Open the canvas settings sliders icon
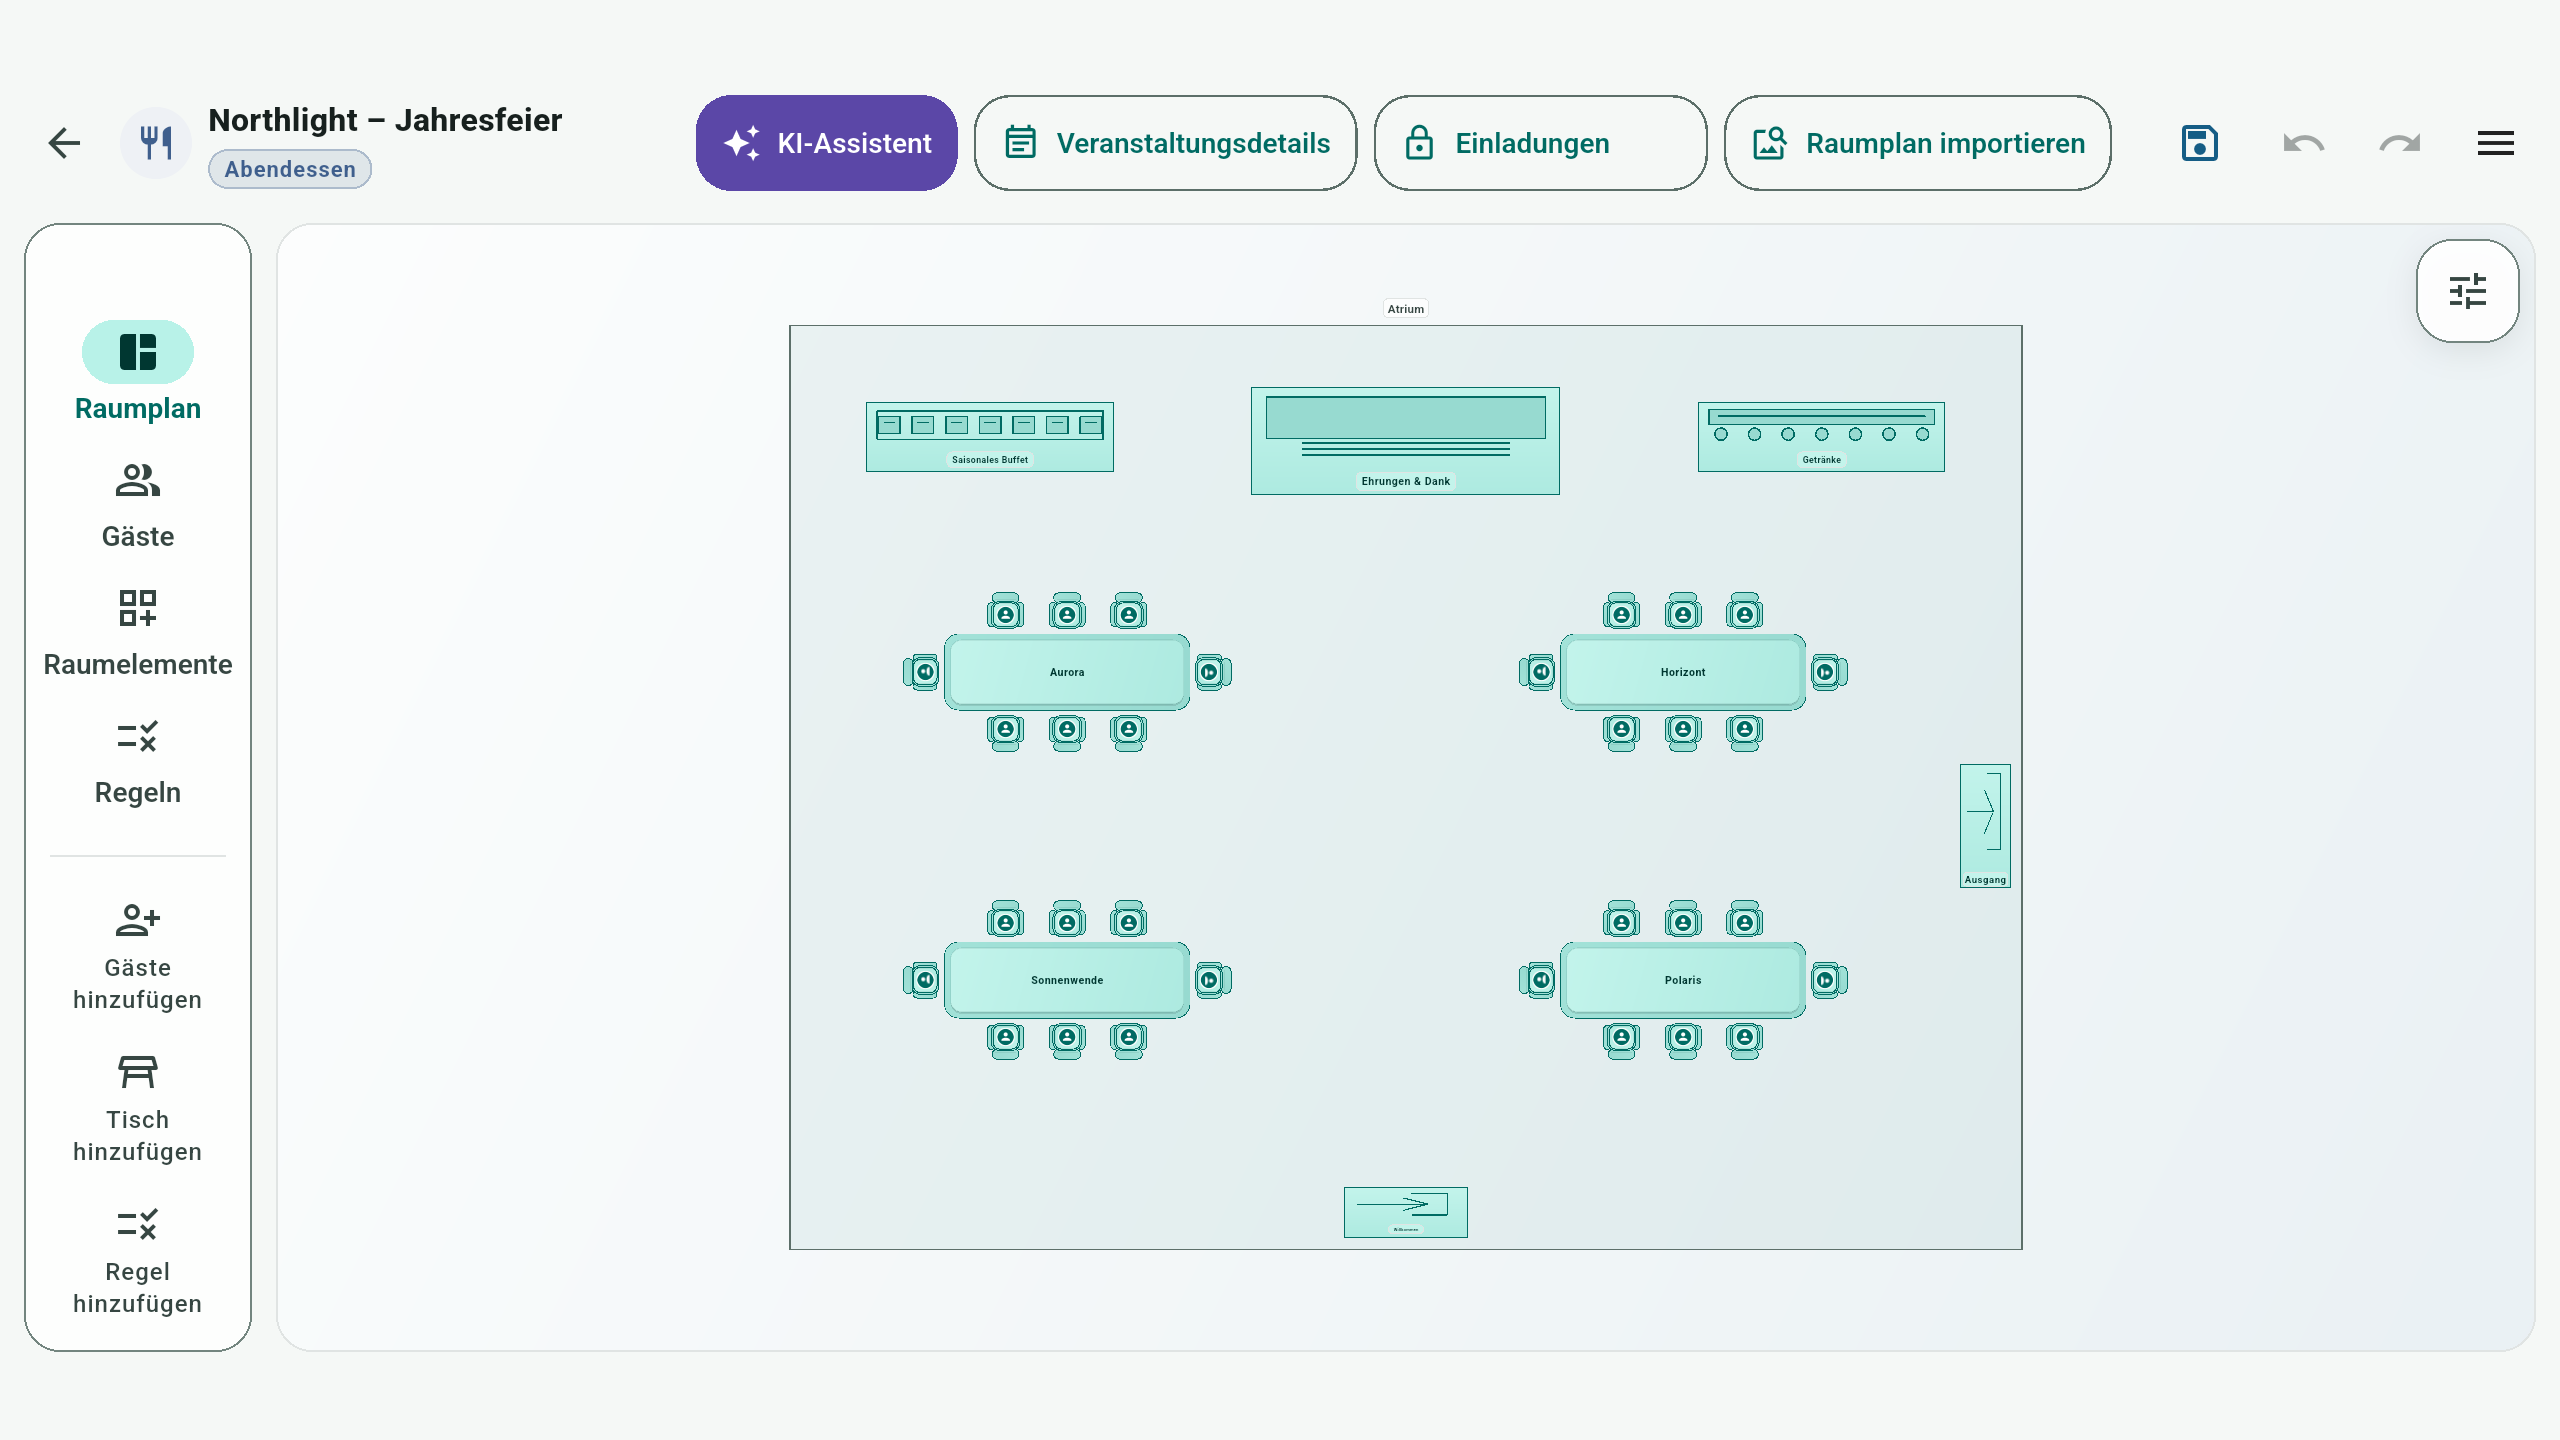The height and width of the screenshot is (1440, 2560). [x=2467, y=291]
